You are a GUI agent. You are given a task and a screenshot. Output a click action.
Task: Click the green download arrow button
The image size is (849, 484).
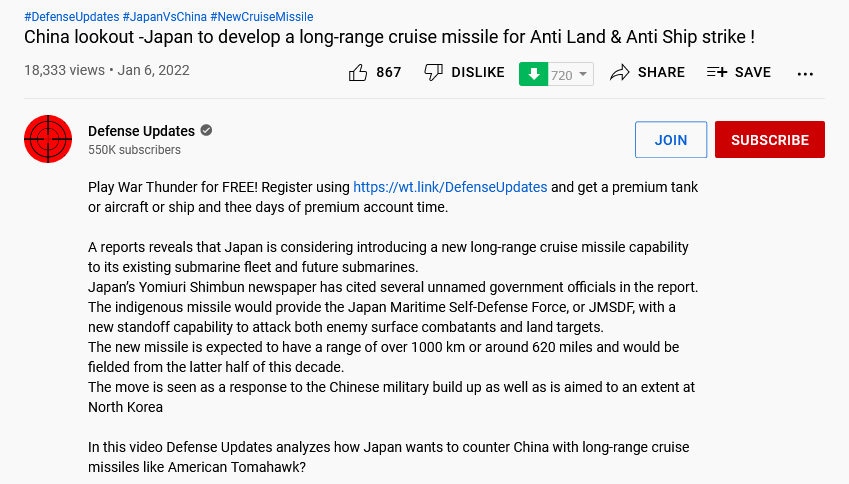coord(533,74)
